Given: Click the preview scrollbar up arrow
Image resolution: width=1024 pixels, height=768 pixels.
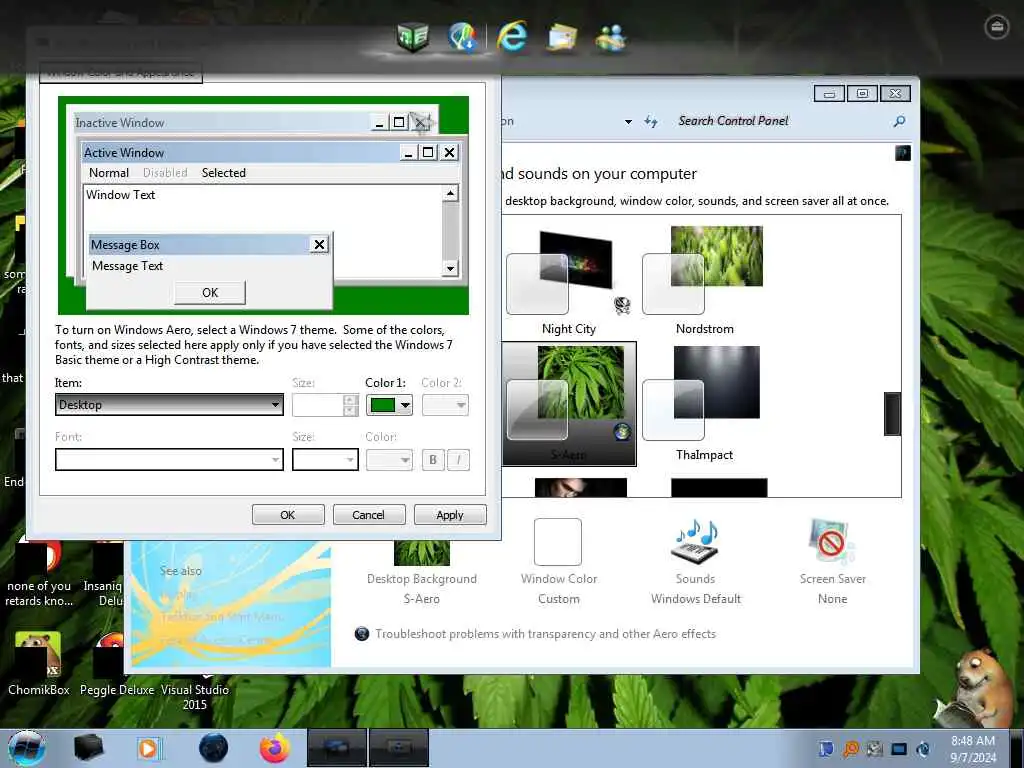Looking at the screenshot, I should click(x=450, y=193).
